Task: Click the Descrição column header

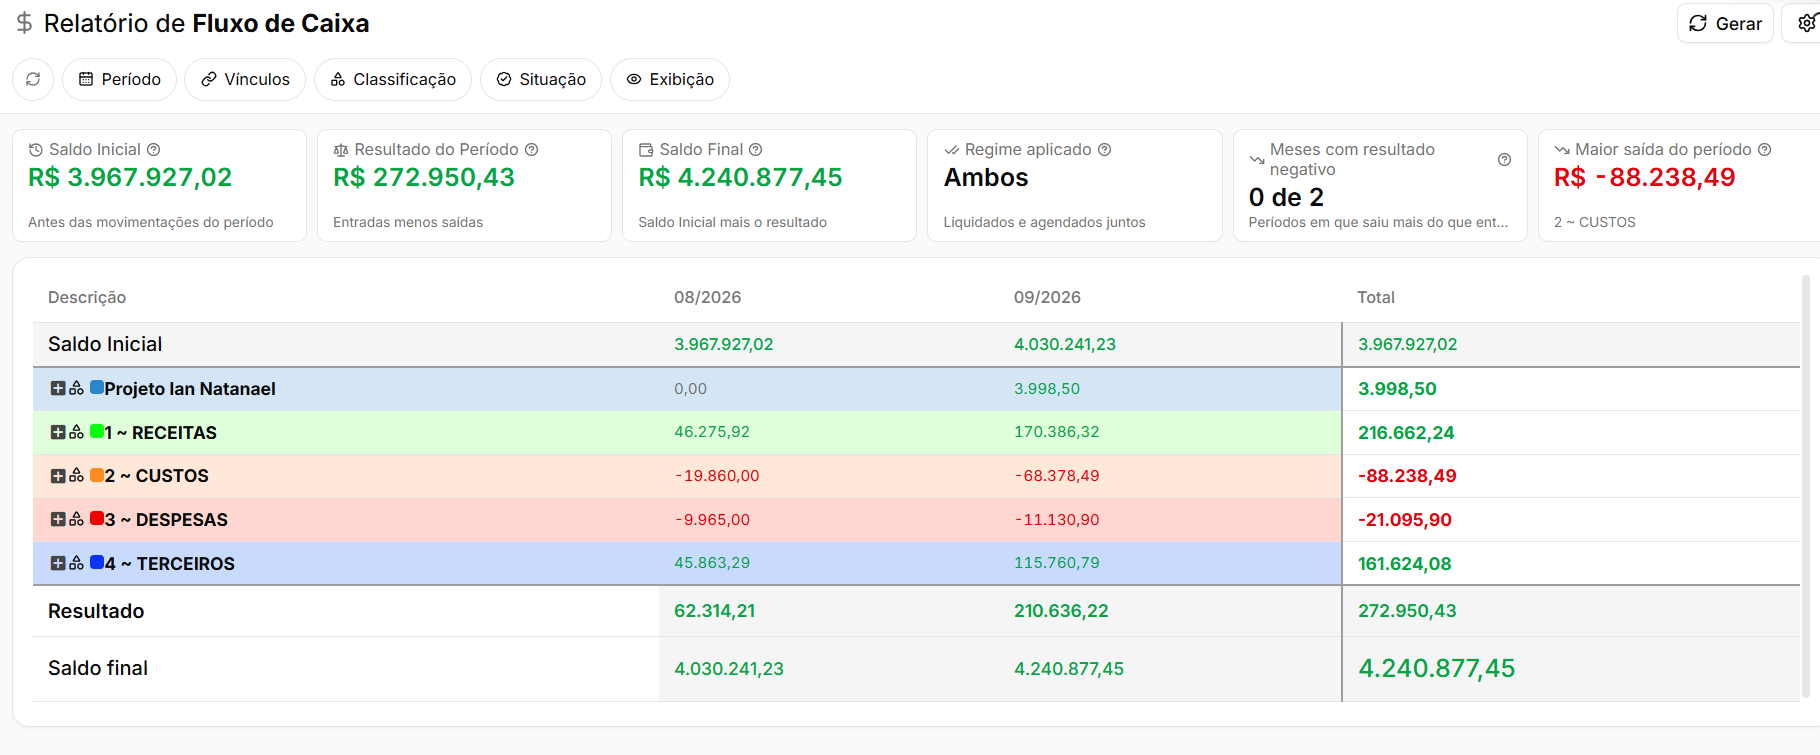Action: coord(87,297)
